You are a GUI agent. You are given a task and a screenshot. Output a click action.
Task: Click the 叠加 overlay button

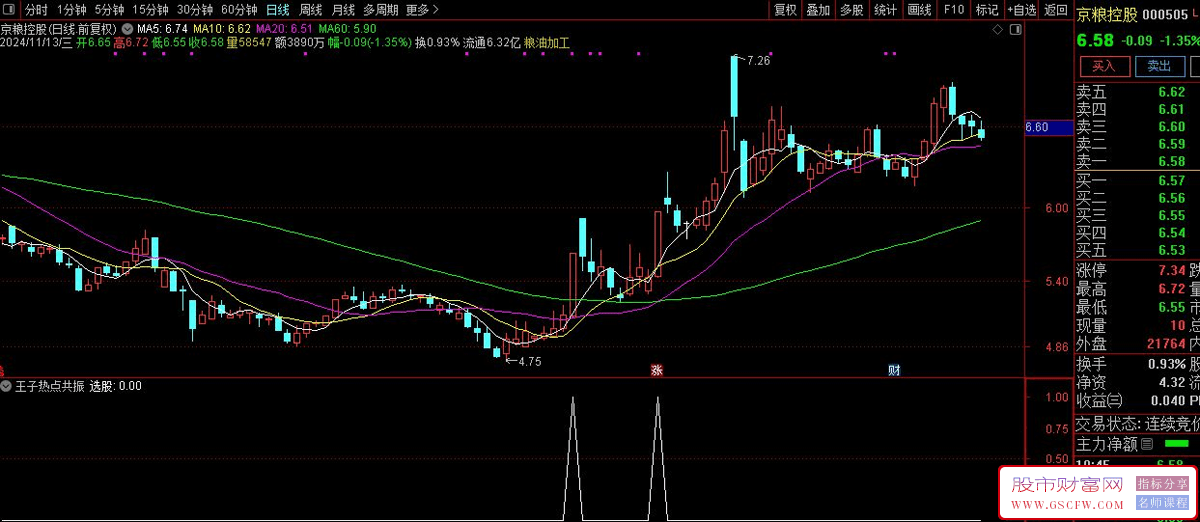(818, 10)
